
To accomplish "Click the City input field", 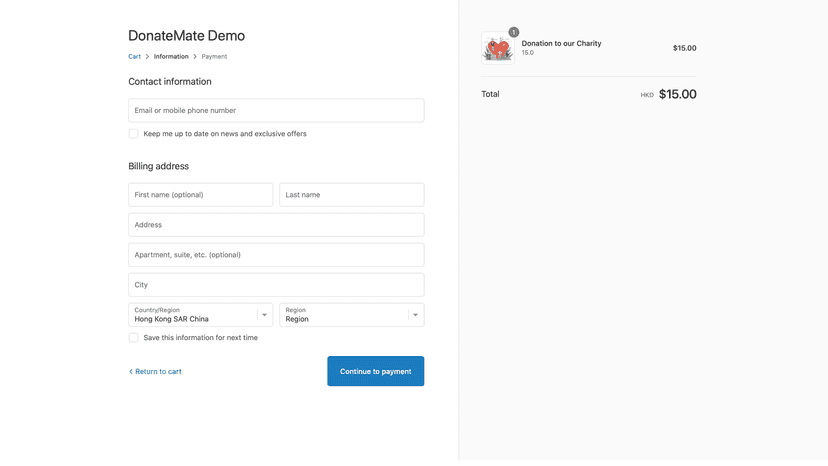I will click(x=276, y=285).
